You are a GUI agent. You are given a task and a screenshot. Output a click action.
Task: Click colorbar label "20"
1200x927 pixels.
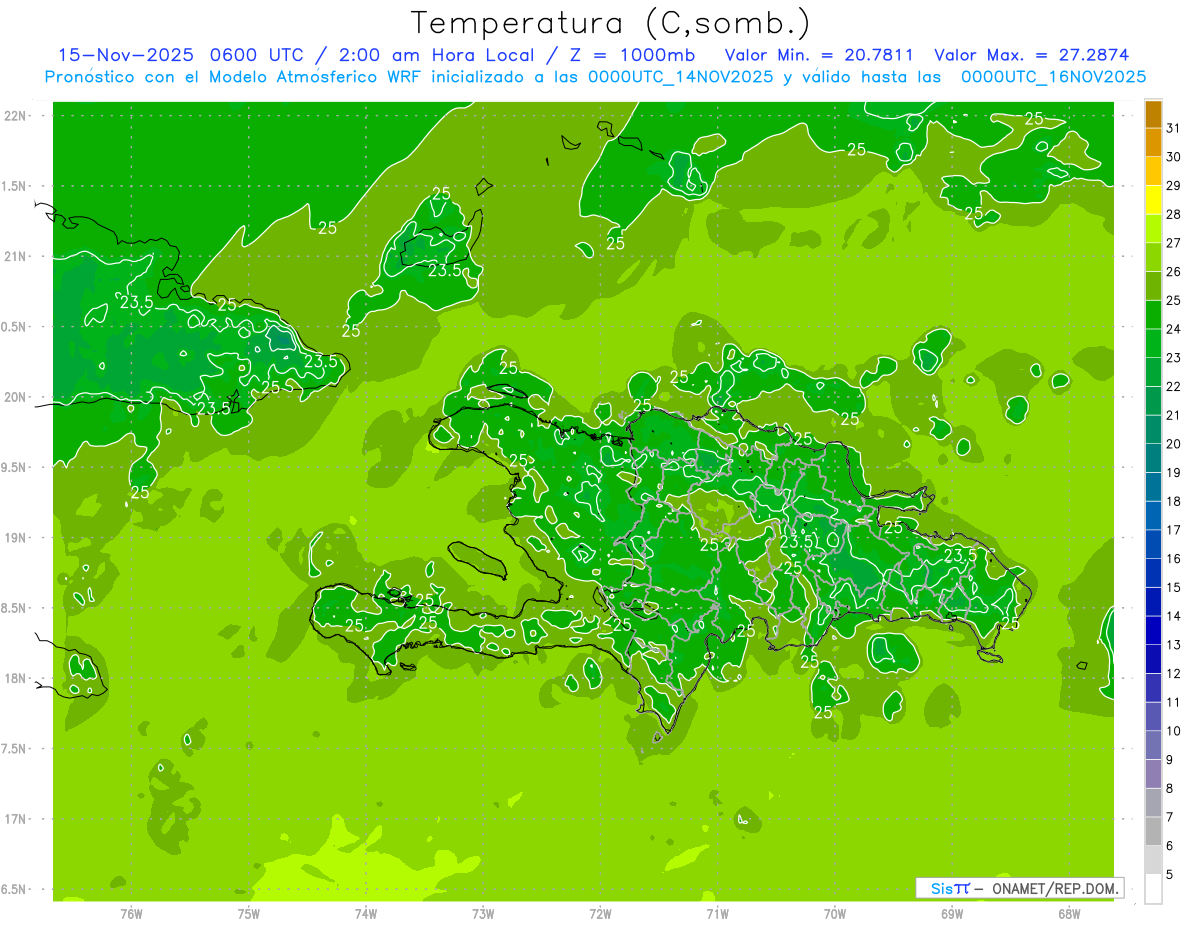coord(1175,443)
